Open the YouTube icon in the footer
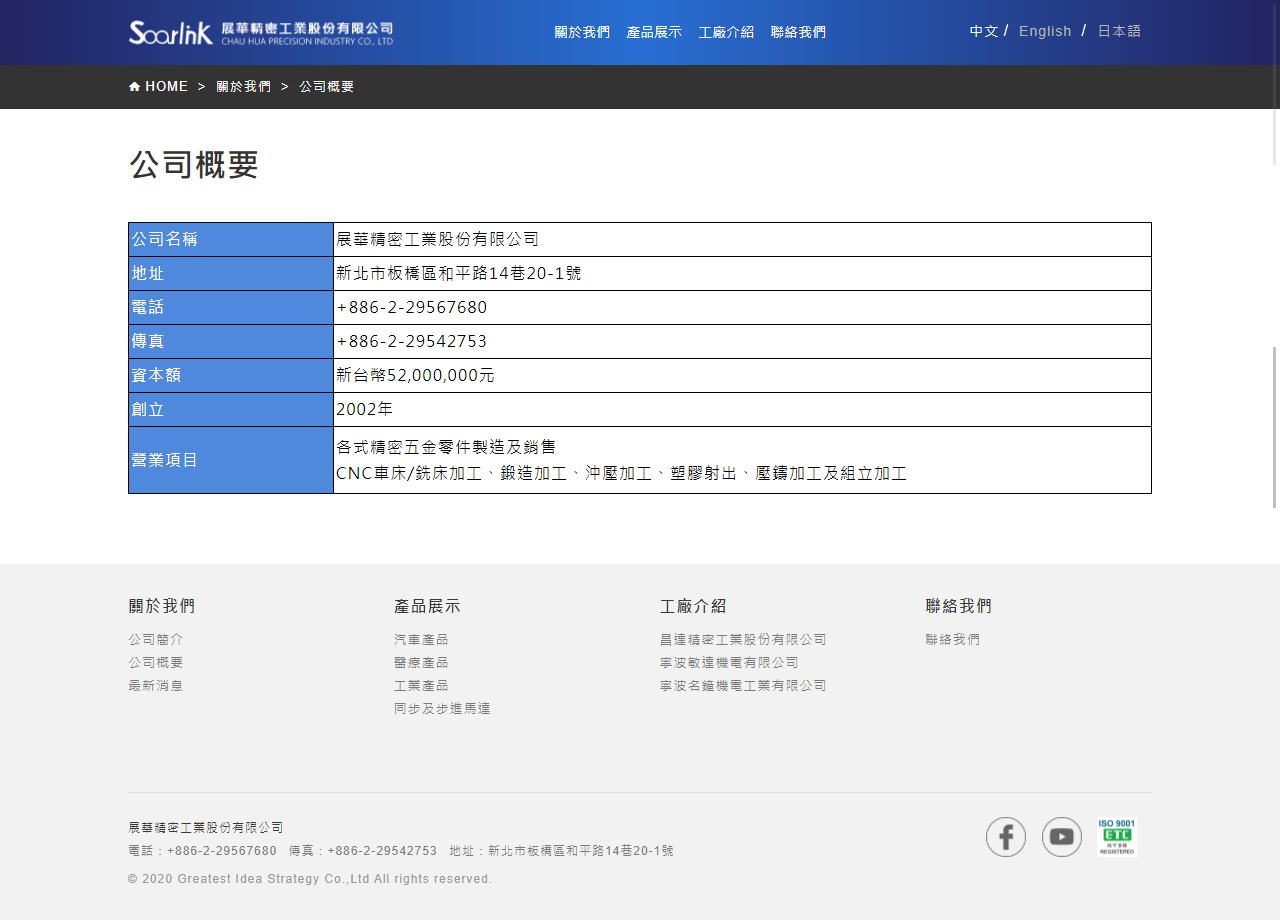Image resolution: width=1280 pixels, height=920 pixels. (x=1062, y=837)
